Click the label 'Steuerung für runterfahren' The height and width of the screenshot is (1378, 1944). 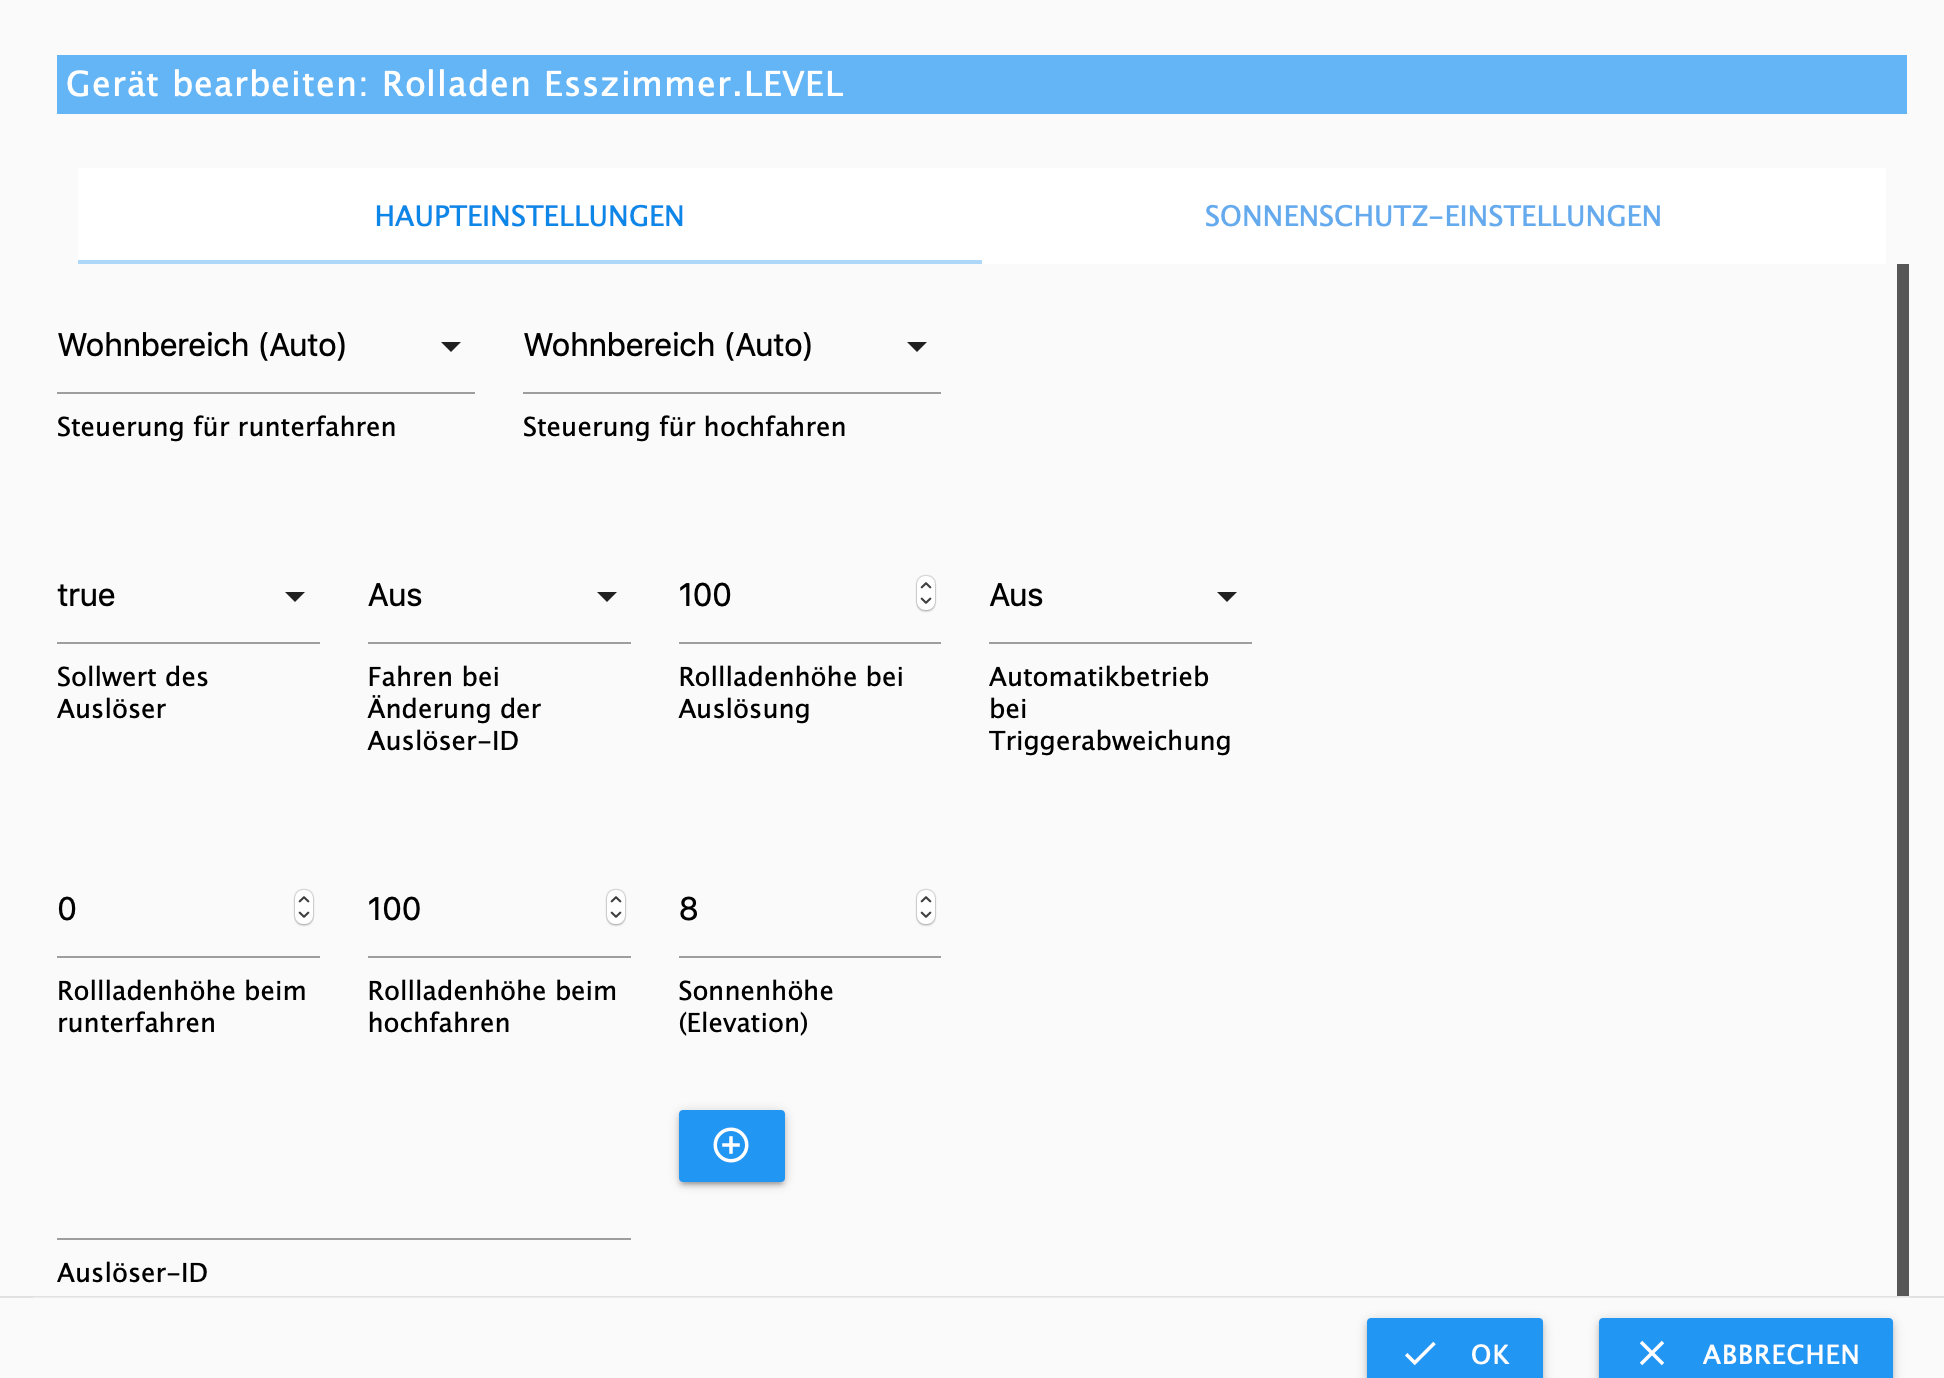(x=226, y=427)
